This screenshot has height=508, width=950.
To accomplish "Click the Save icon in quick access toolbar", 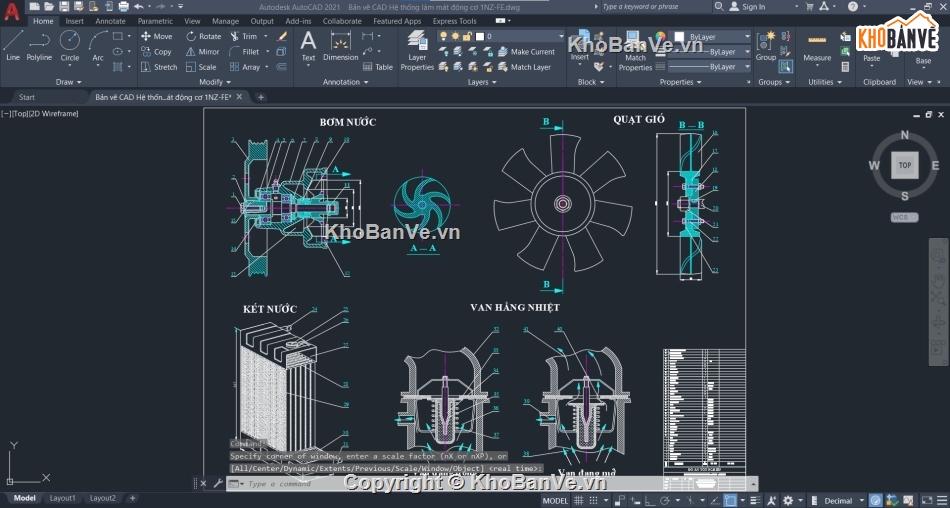I will (64, 6).
